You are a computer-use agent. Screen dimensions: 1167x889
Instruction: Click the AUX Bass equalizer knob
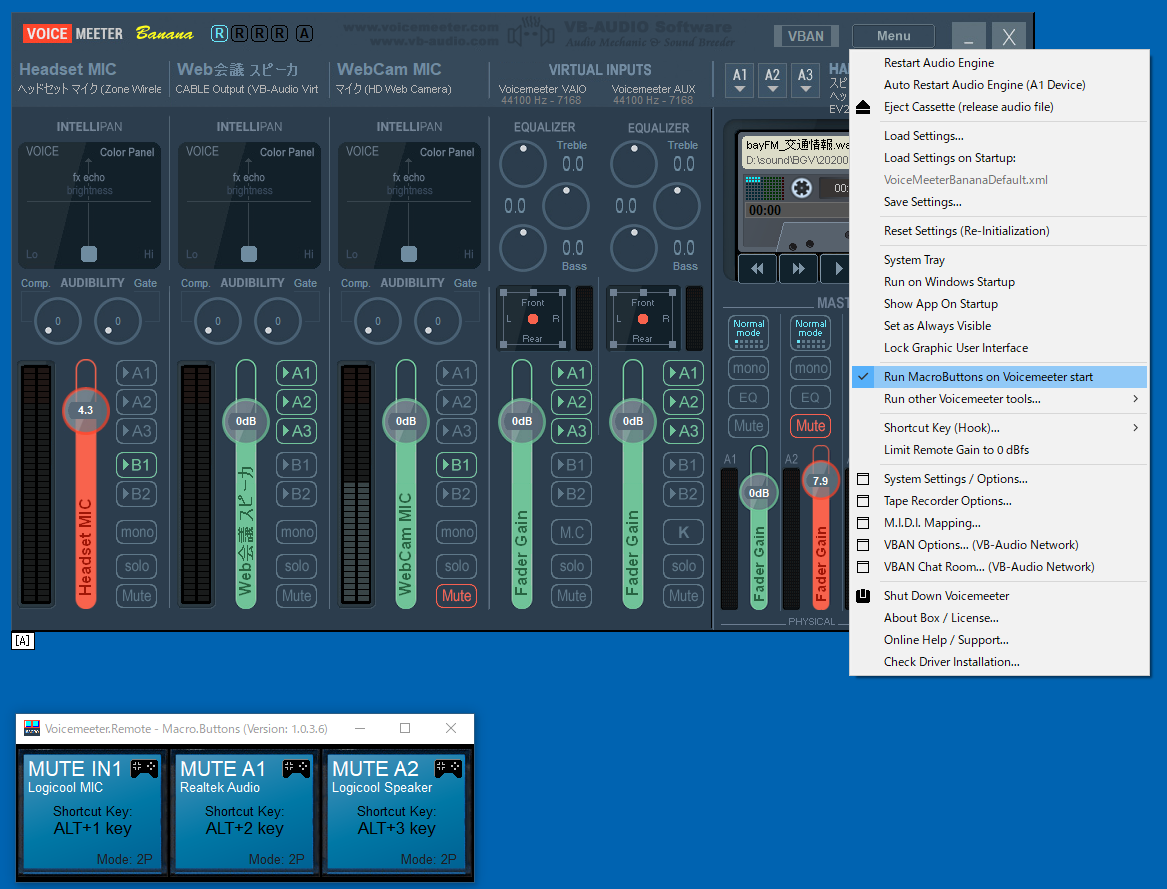634,248
